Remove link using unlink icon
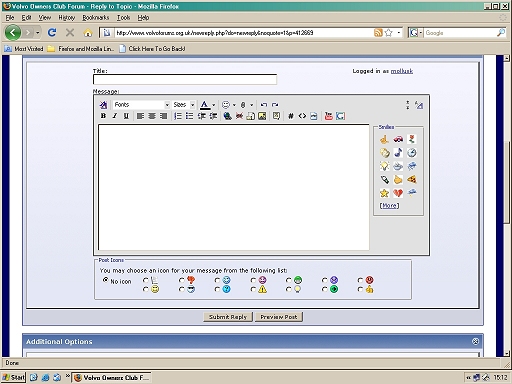Screen dimensions: 512x384 pyautogui.click(x=239, y=116)
